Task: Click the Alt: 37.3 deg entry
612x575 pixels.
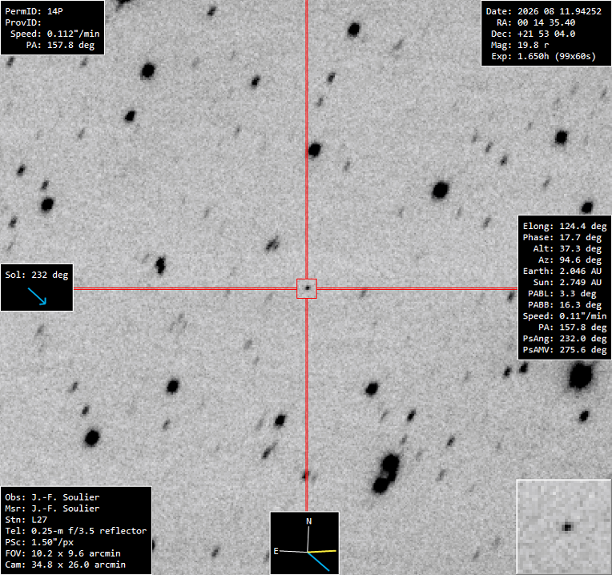Action: coord(568,249)
